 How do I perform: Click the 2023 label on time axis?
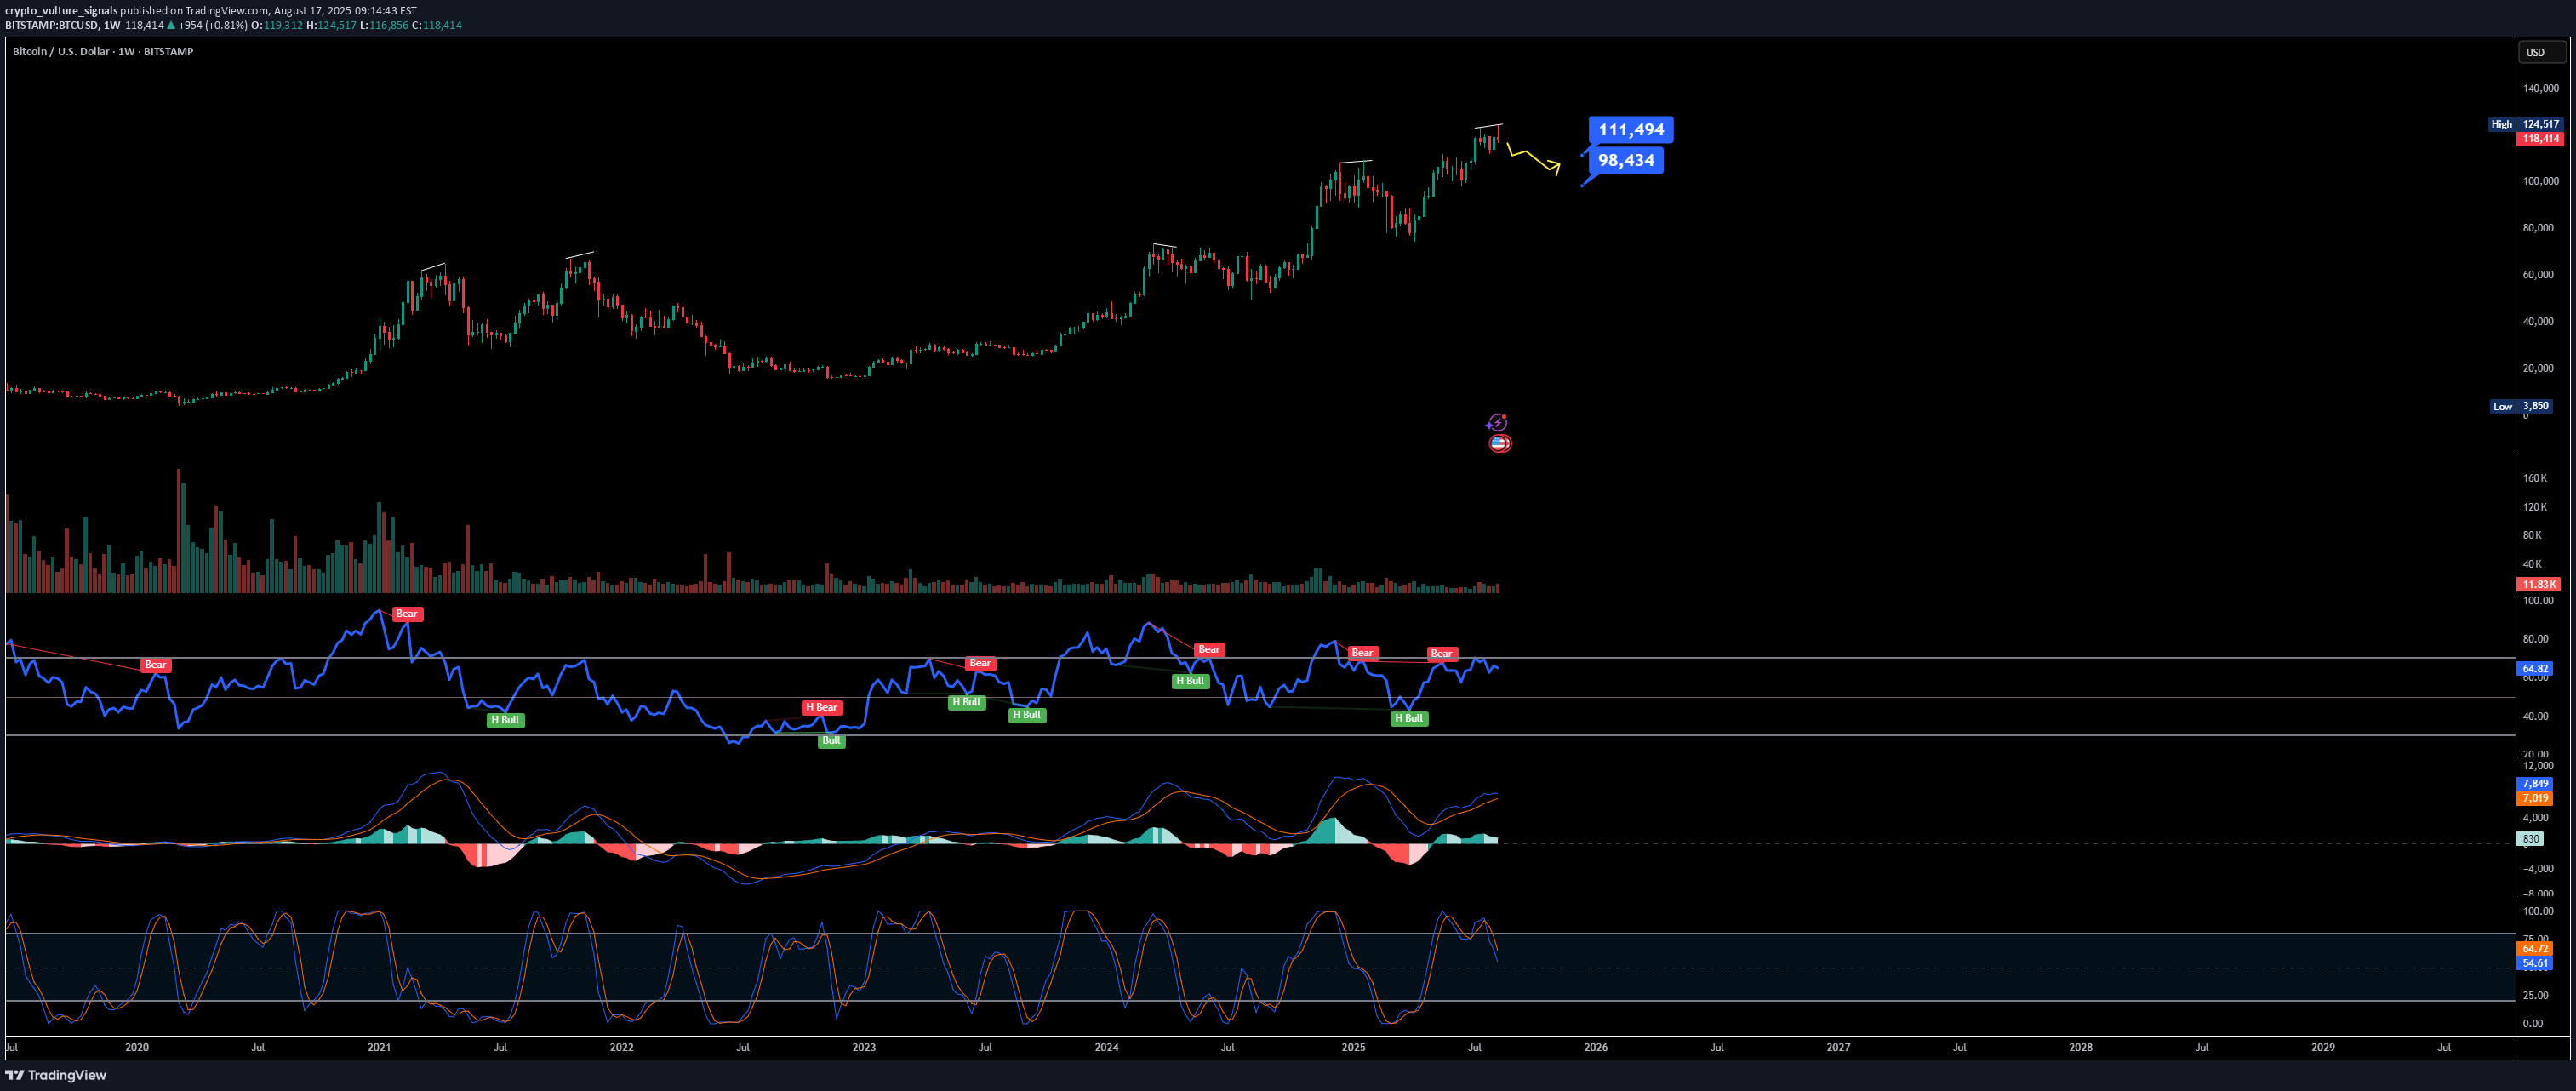(864, 1047)
